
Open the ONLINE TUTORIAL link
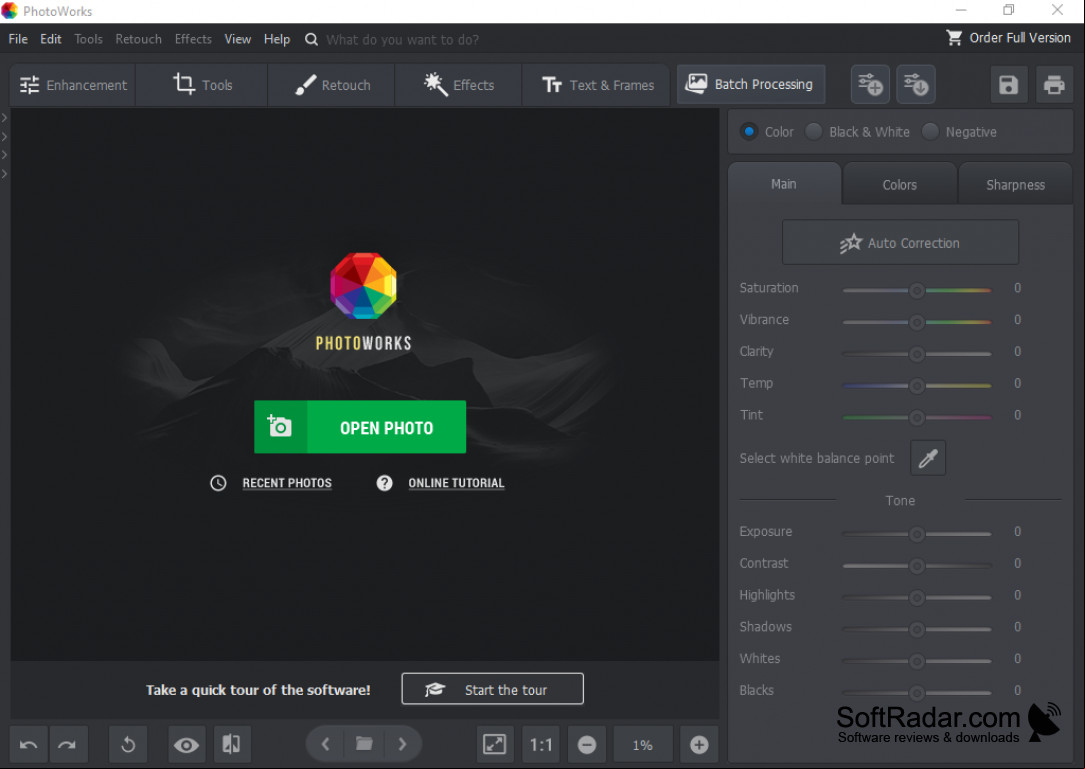click(x=456, y=483)
